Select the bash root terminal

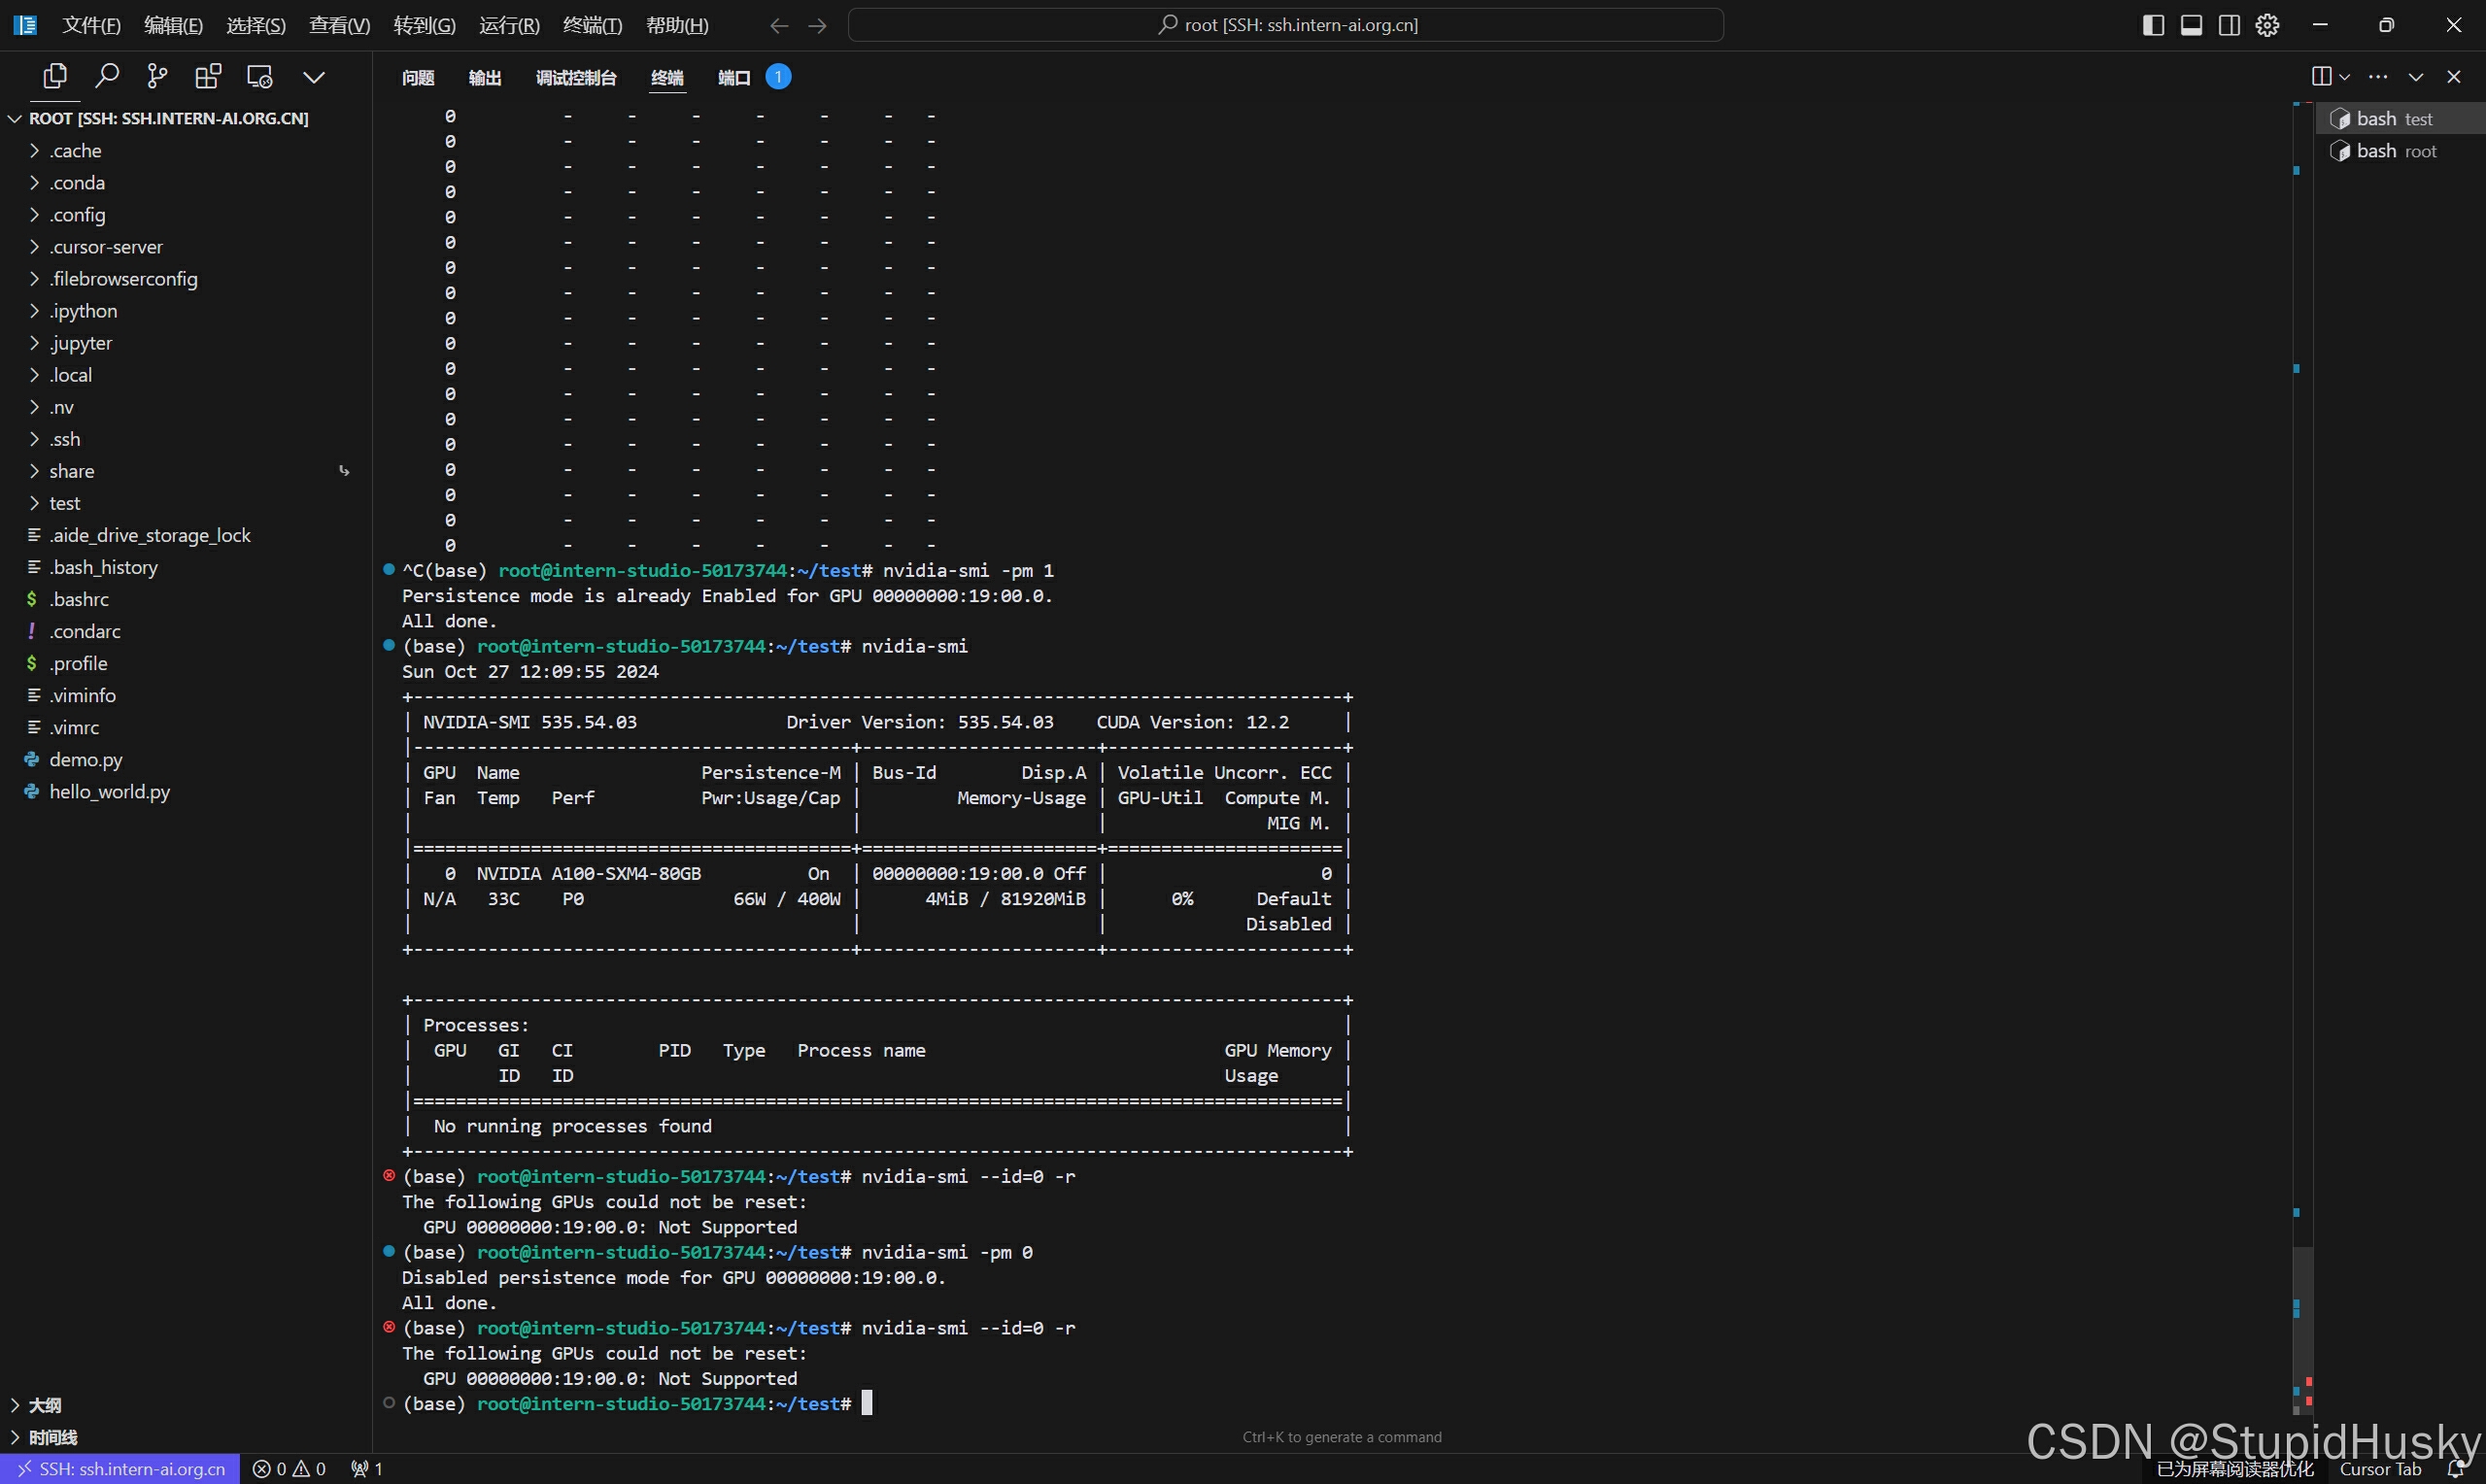coord(2396,151)
